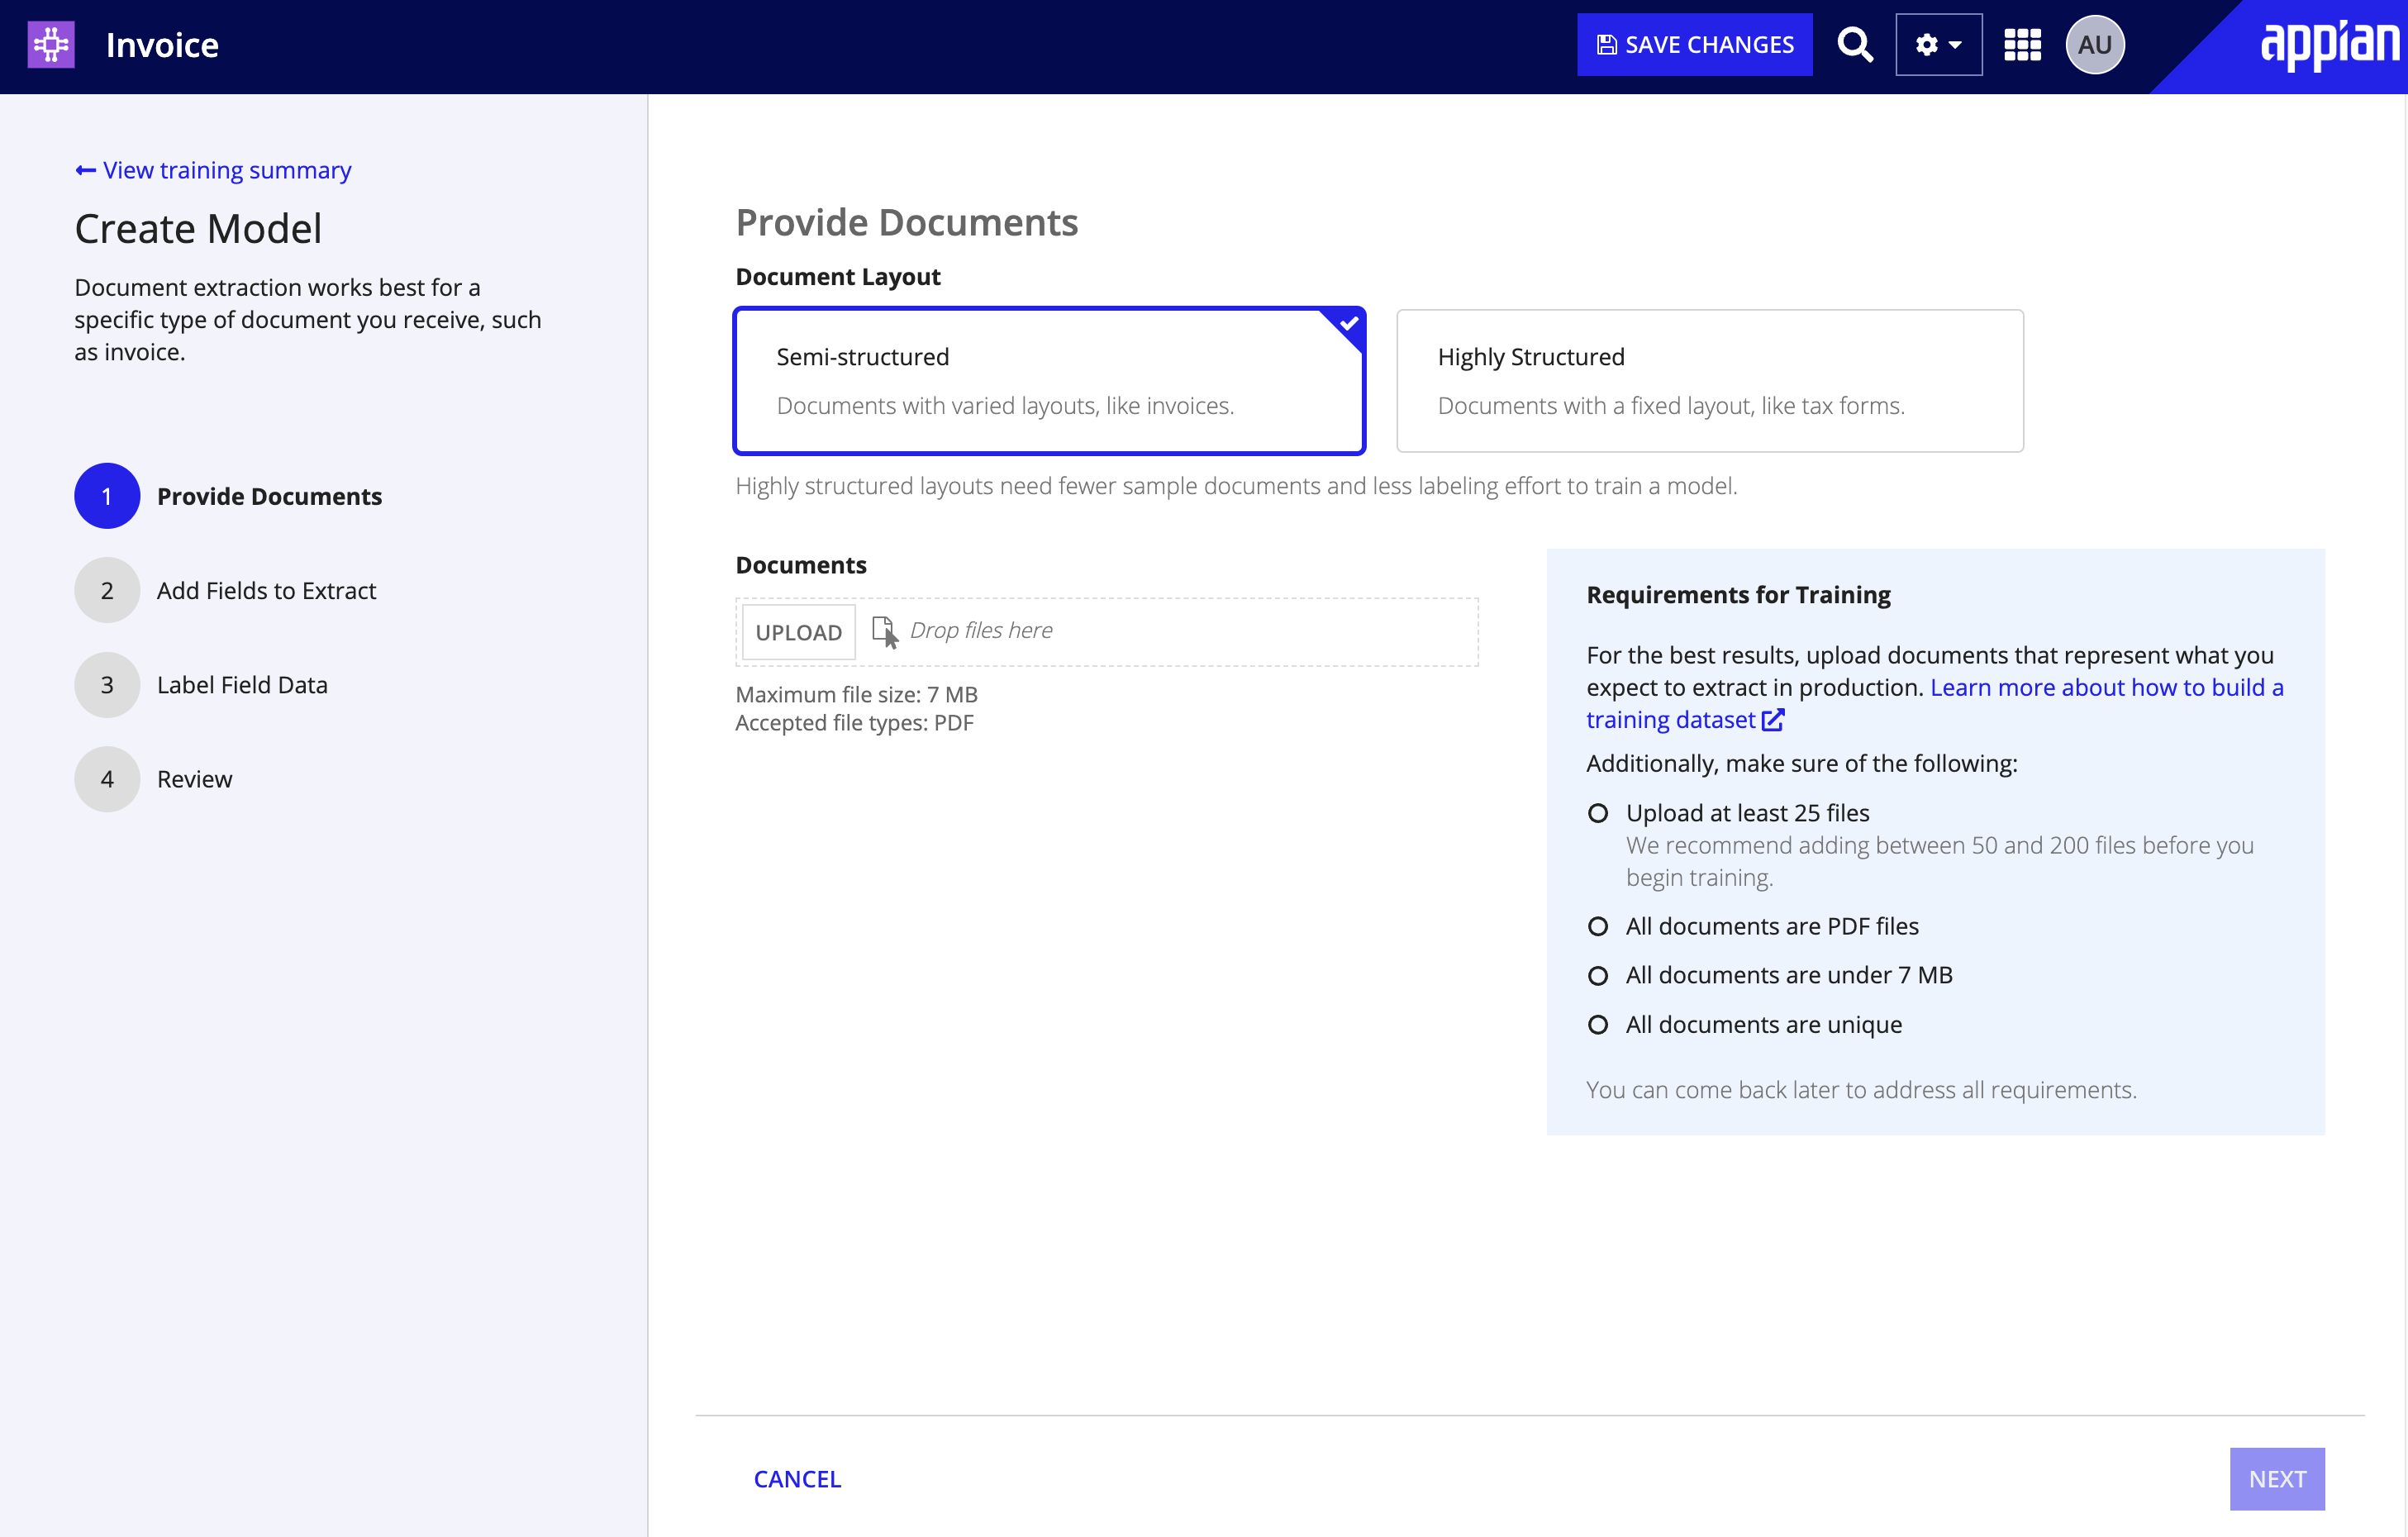This screenshot has height=1537, width=2408.
Task: Click circle beside All documents are unique
Action: point(1598,1024)
